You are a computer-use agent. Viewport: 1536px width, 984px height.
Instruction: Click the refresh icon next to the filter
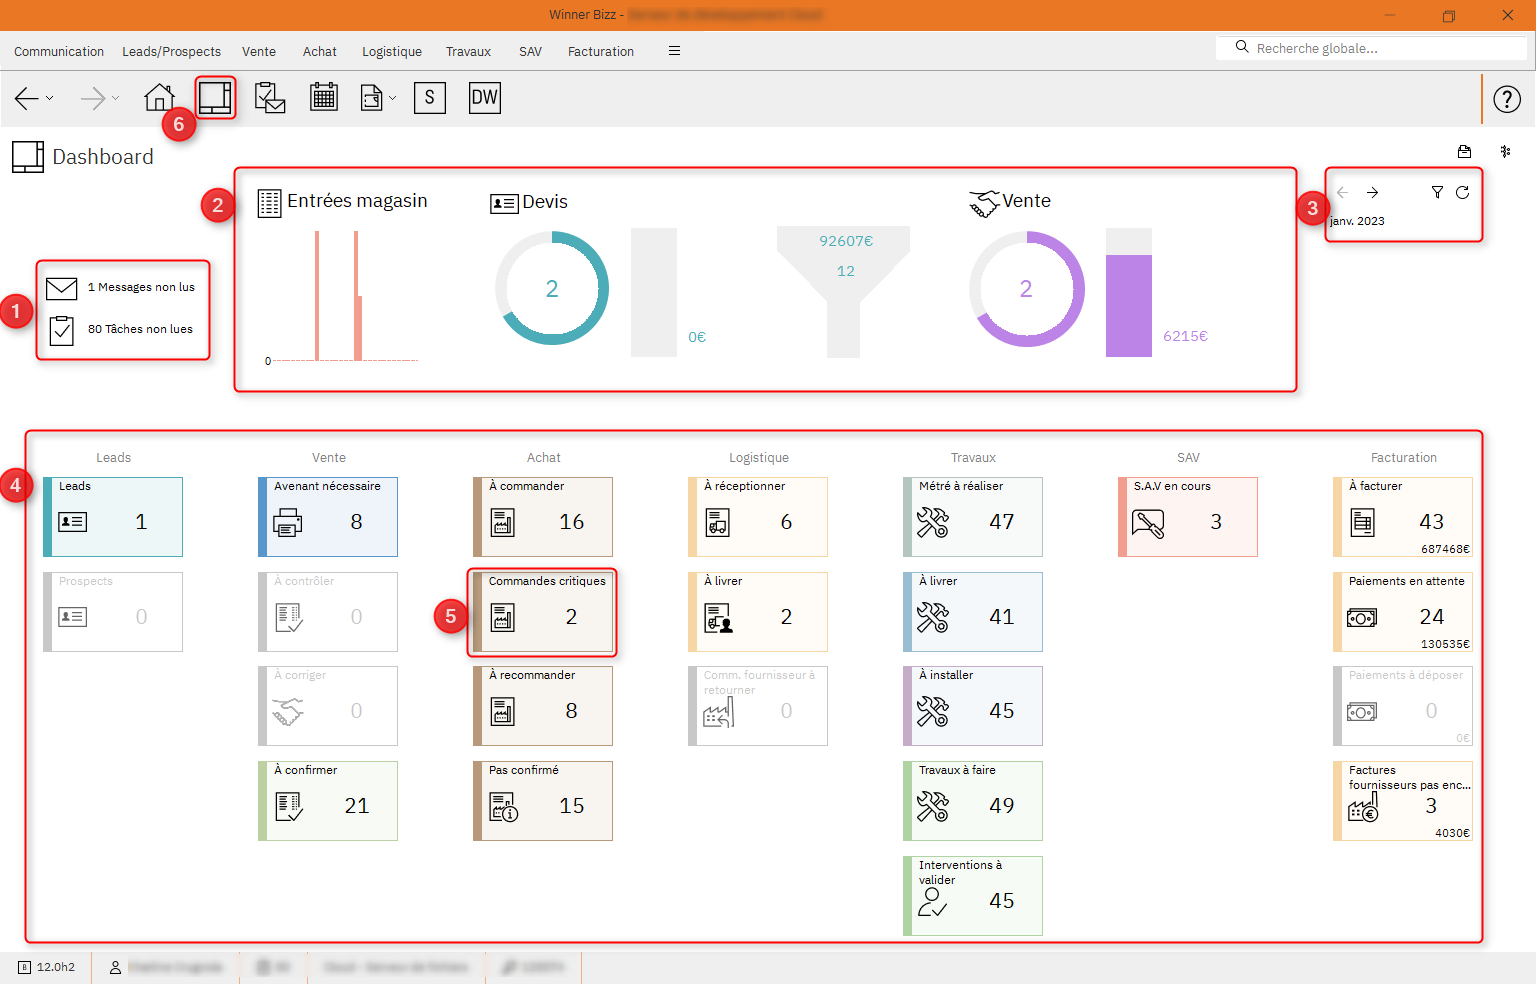(x=1462, y=192)
